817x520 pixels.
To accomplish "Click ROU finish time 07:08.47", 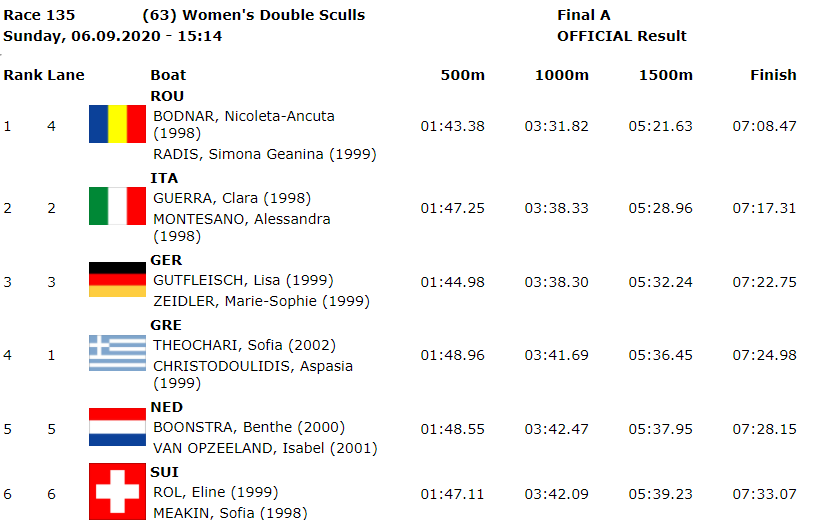I will click(x=764, y=126).
